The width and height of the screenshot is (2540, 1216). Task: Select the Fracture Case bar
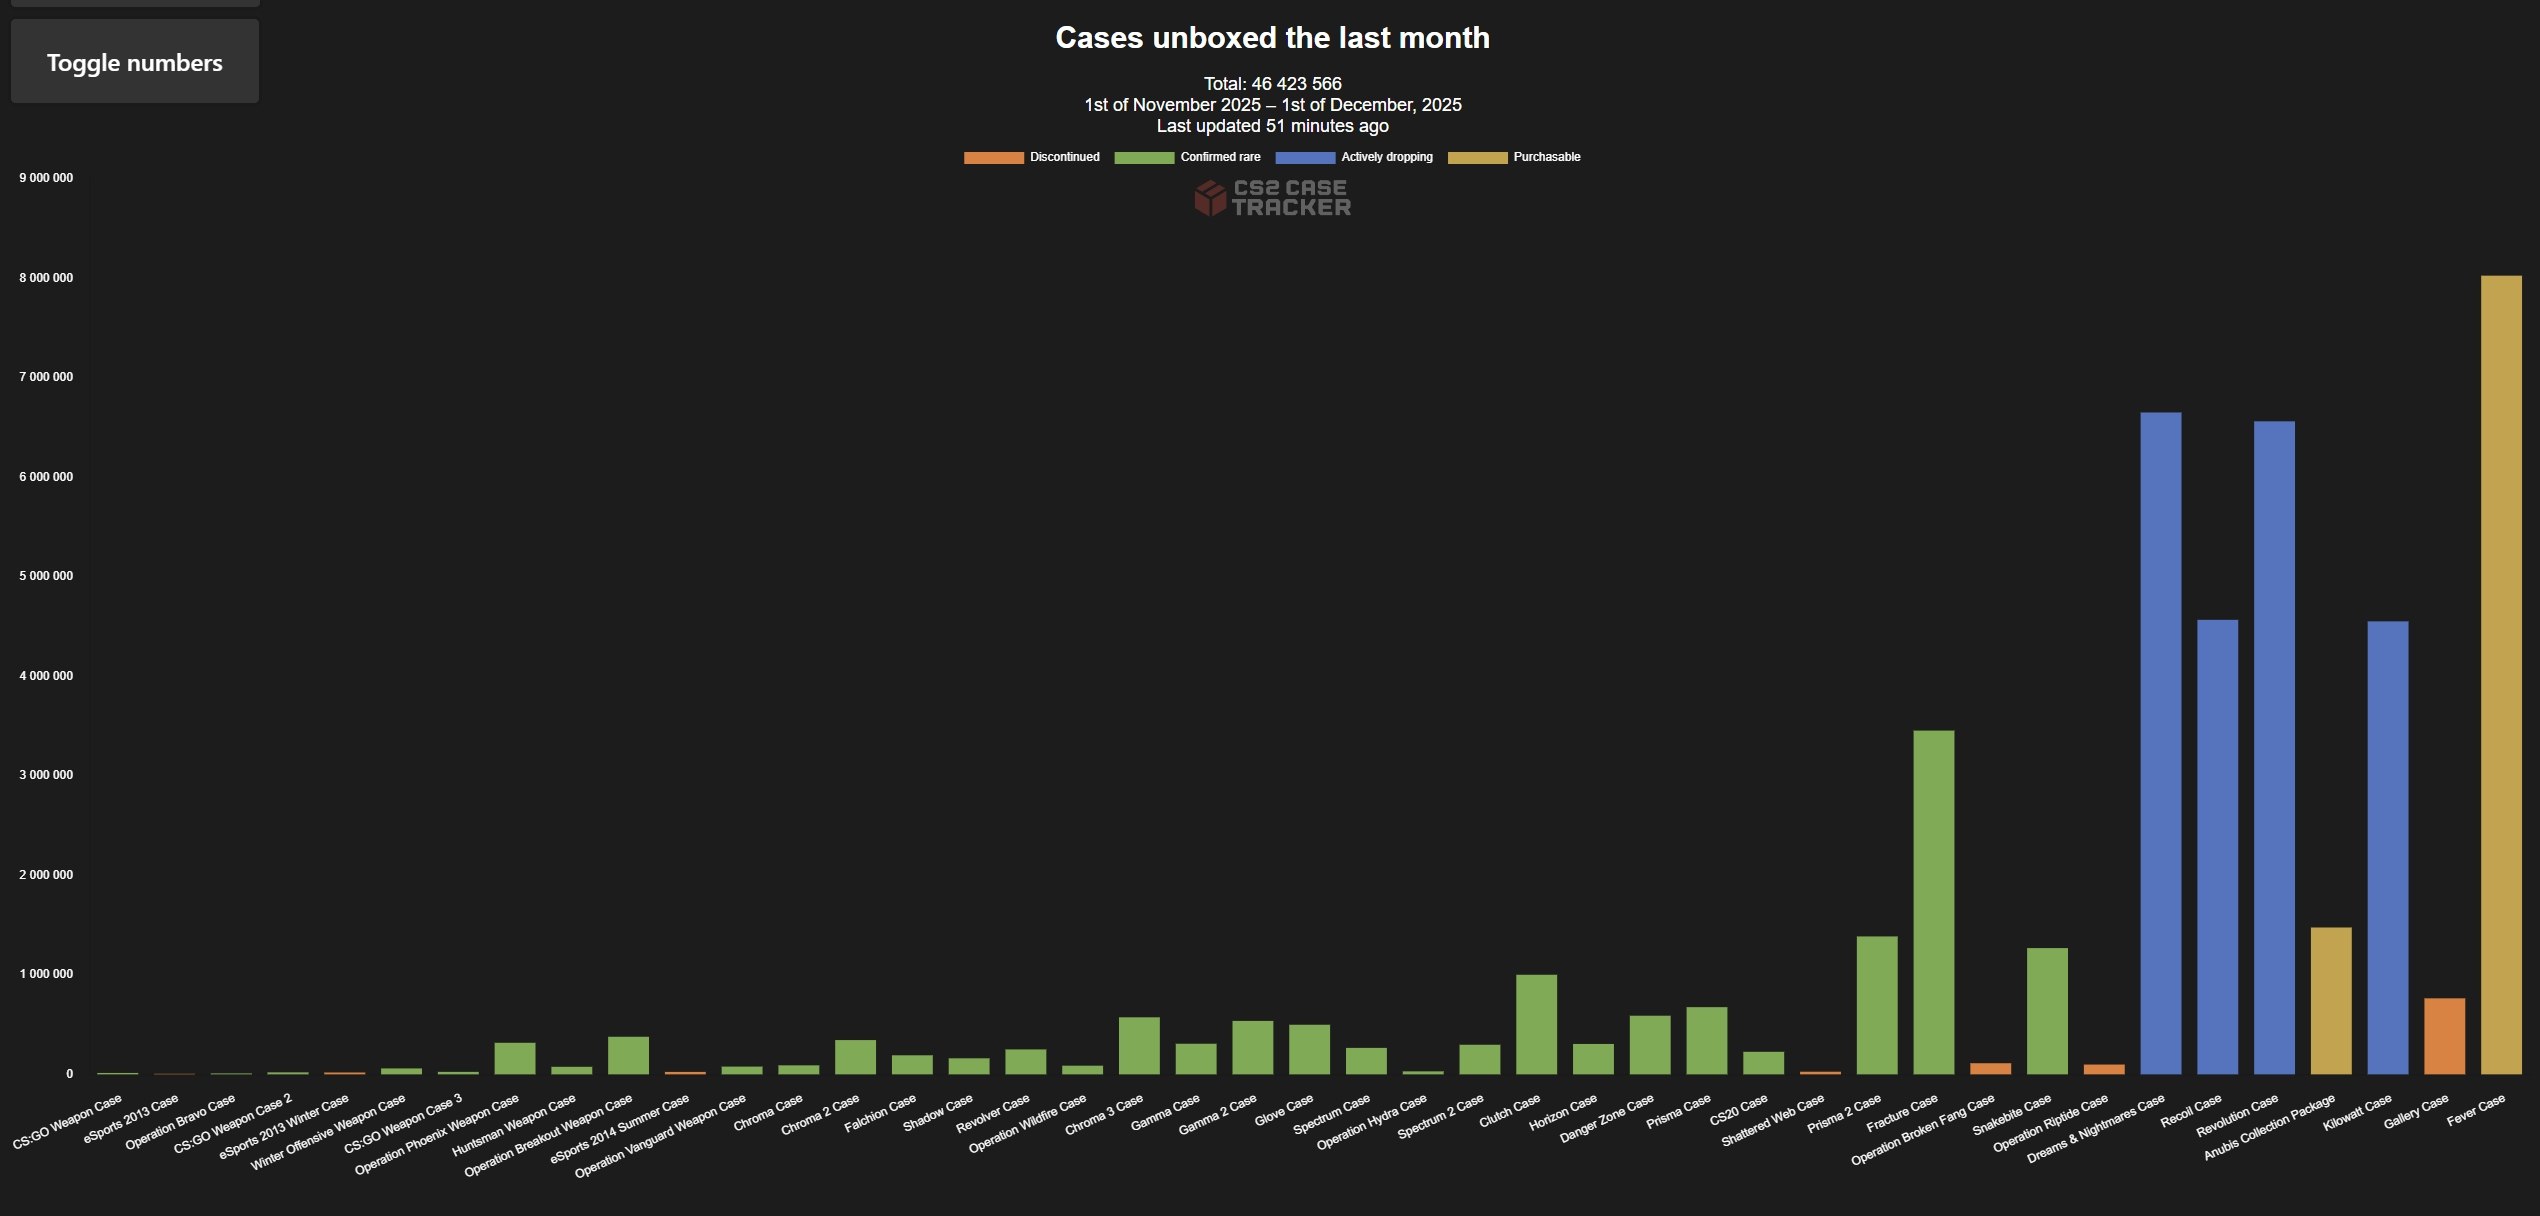pyautogui.click(x=1933, y=902)
